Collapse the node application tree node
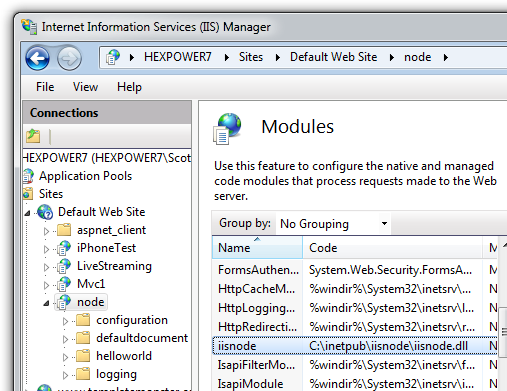This screenshot has width=507, height=391. [46, 303]
